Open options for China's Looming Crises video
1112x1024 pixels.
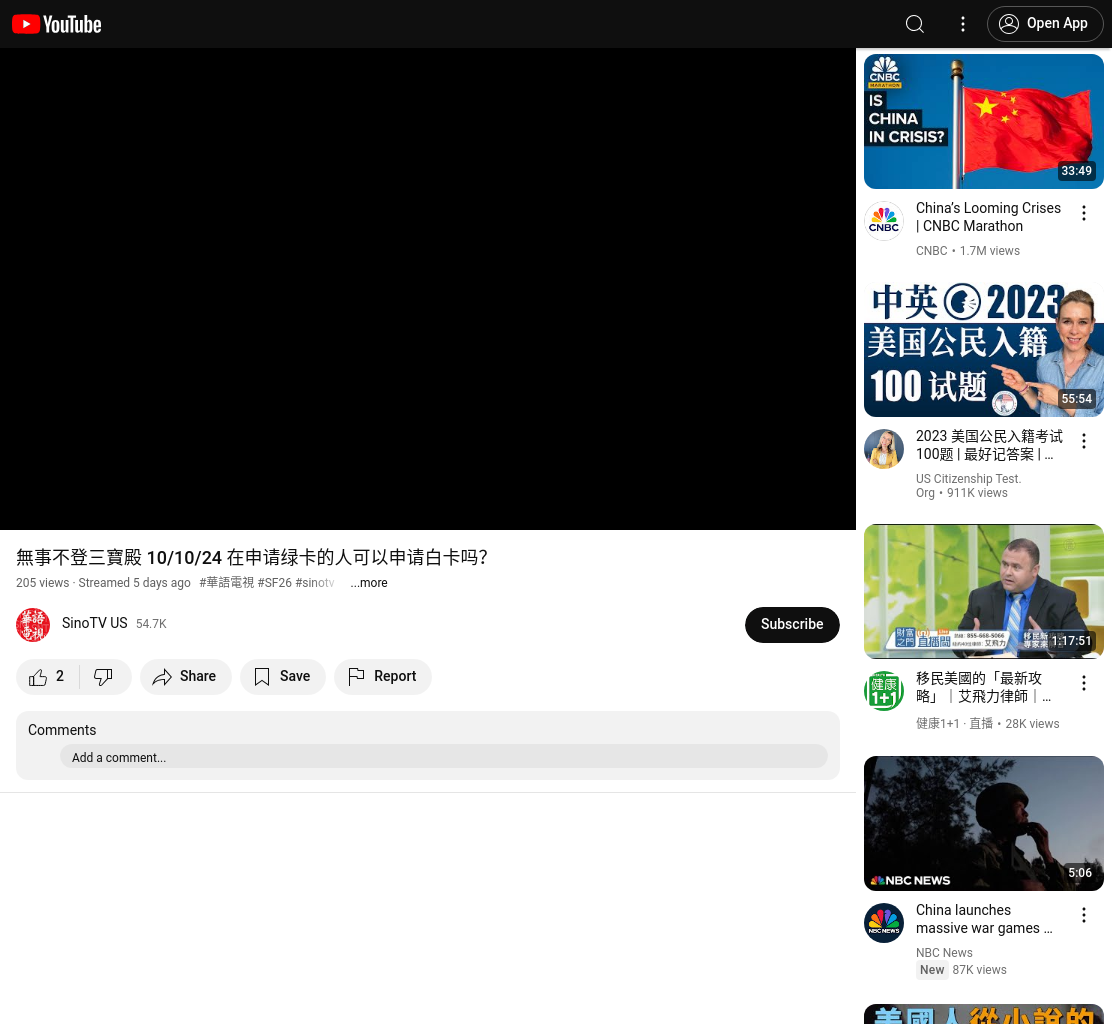point(1084,213)
